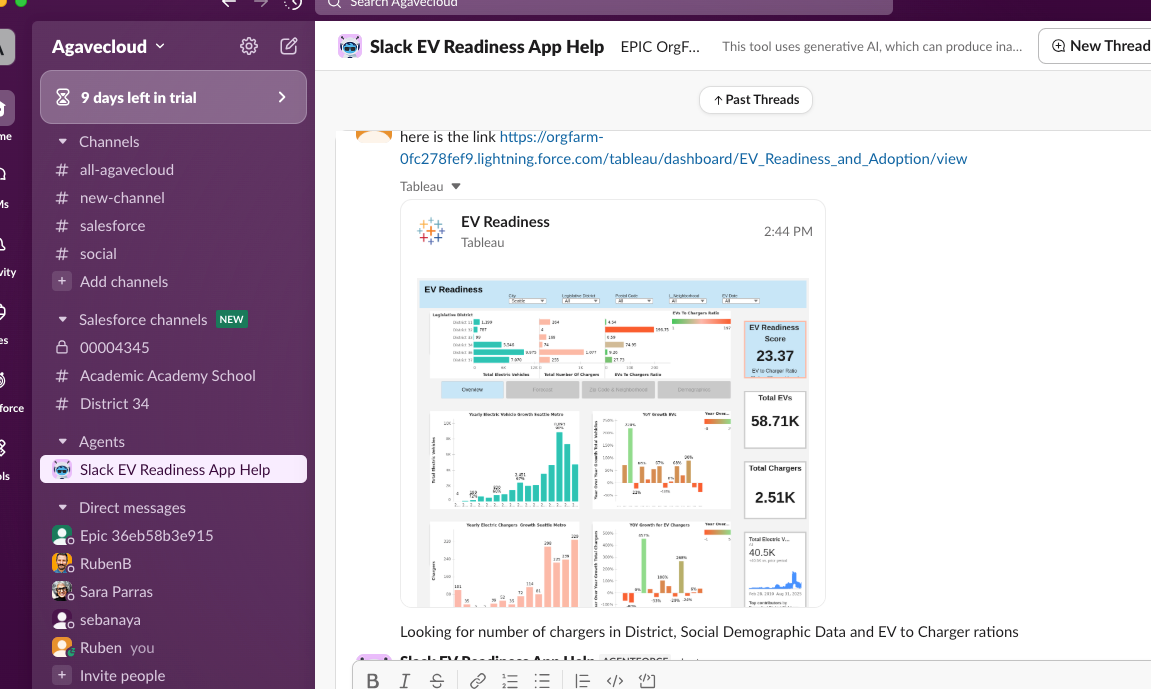Click the EV Readiness card title

click(x=505, y=222)
